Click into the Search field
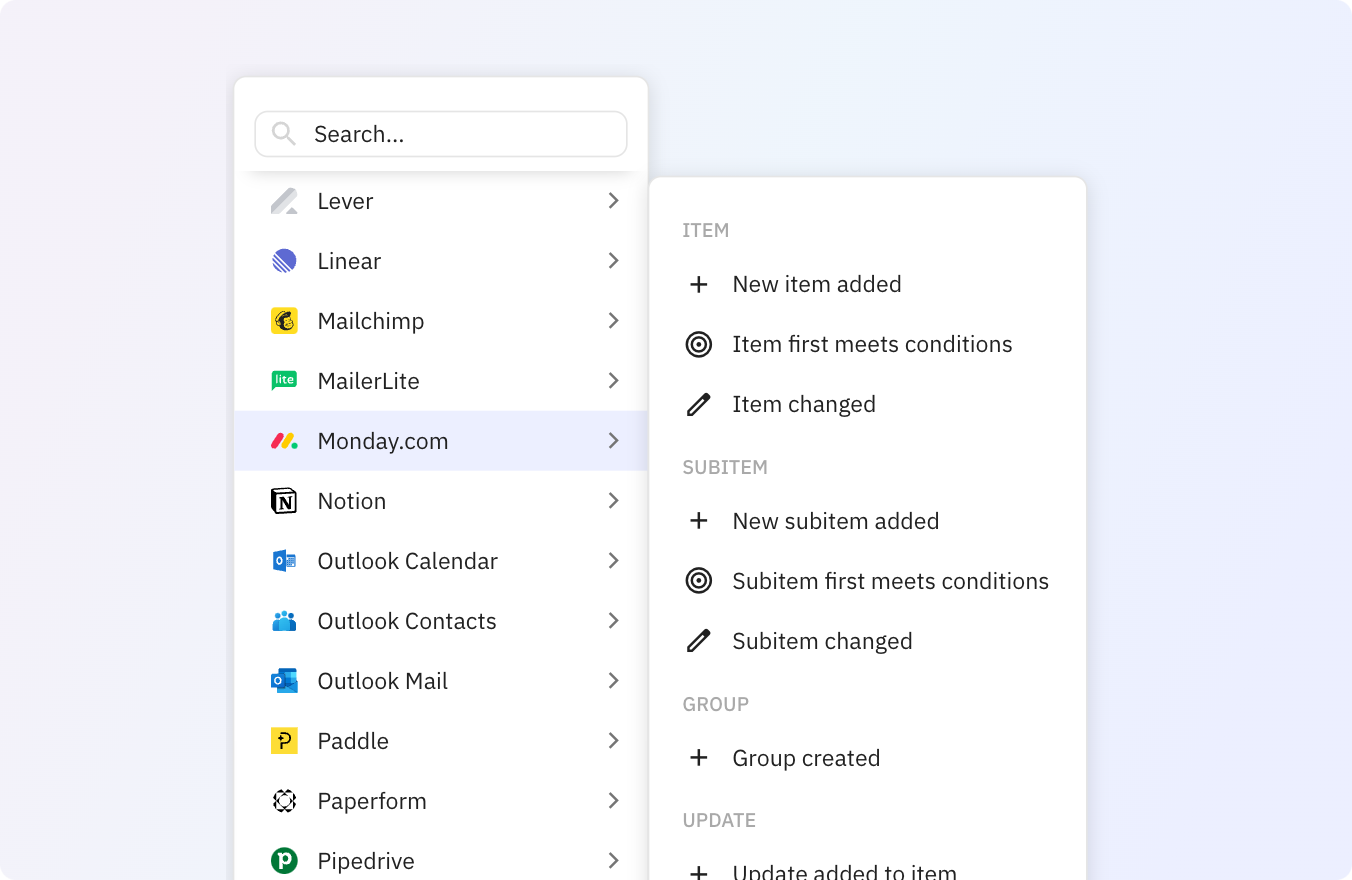Viewport: 1352px width, 880px height. [x=441, y=134]
